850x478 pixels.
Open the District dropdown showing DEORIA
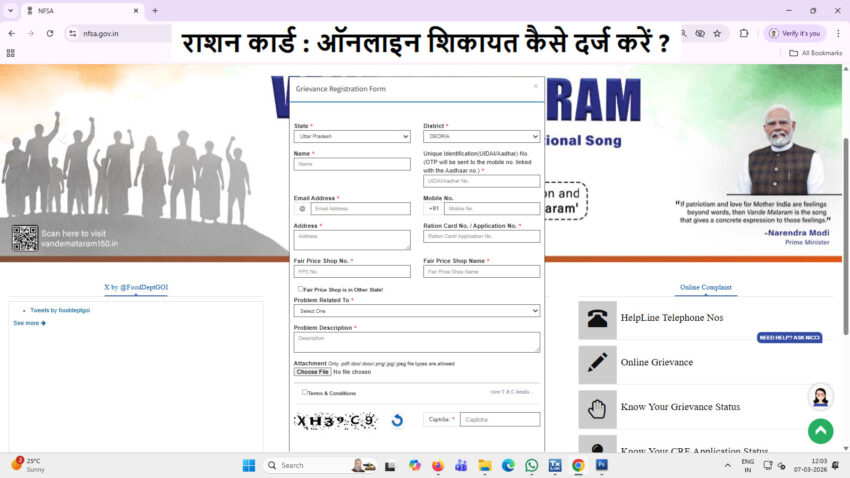pos(481,136)
